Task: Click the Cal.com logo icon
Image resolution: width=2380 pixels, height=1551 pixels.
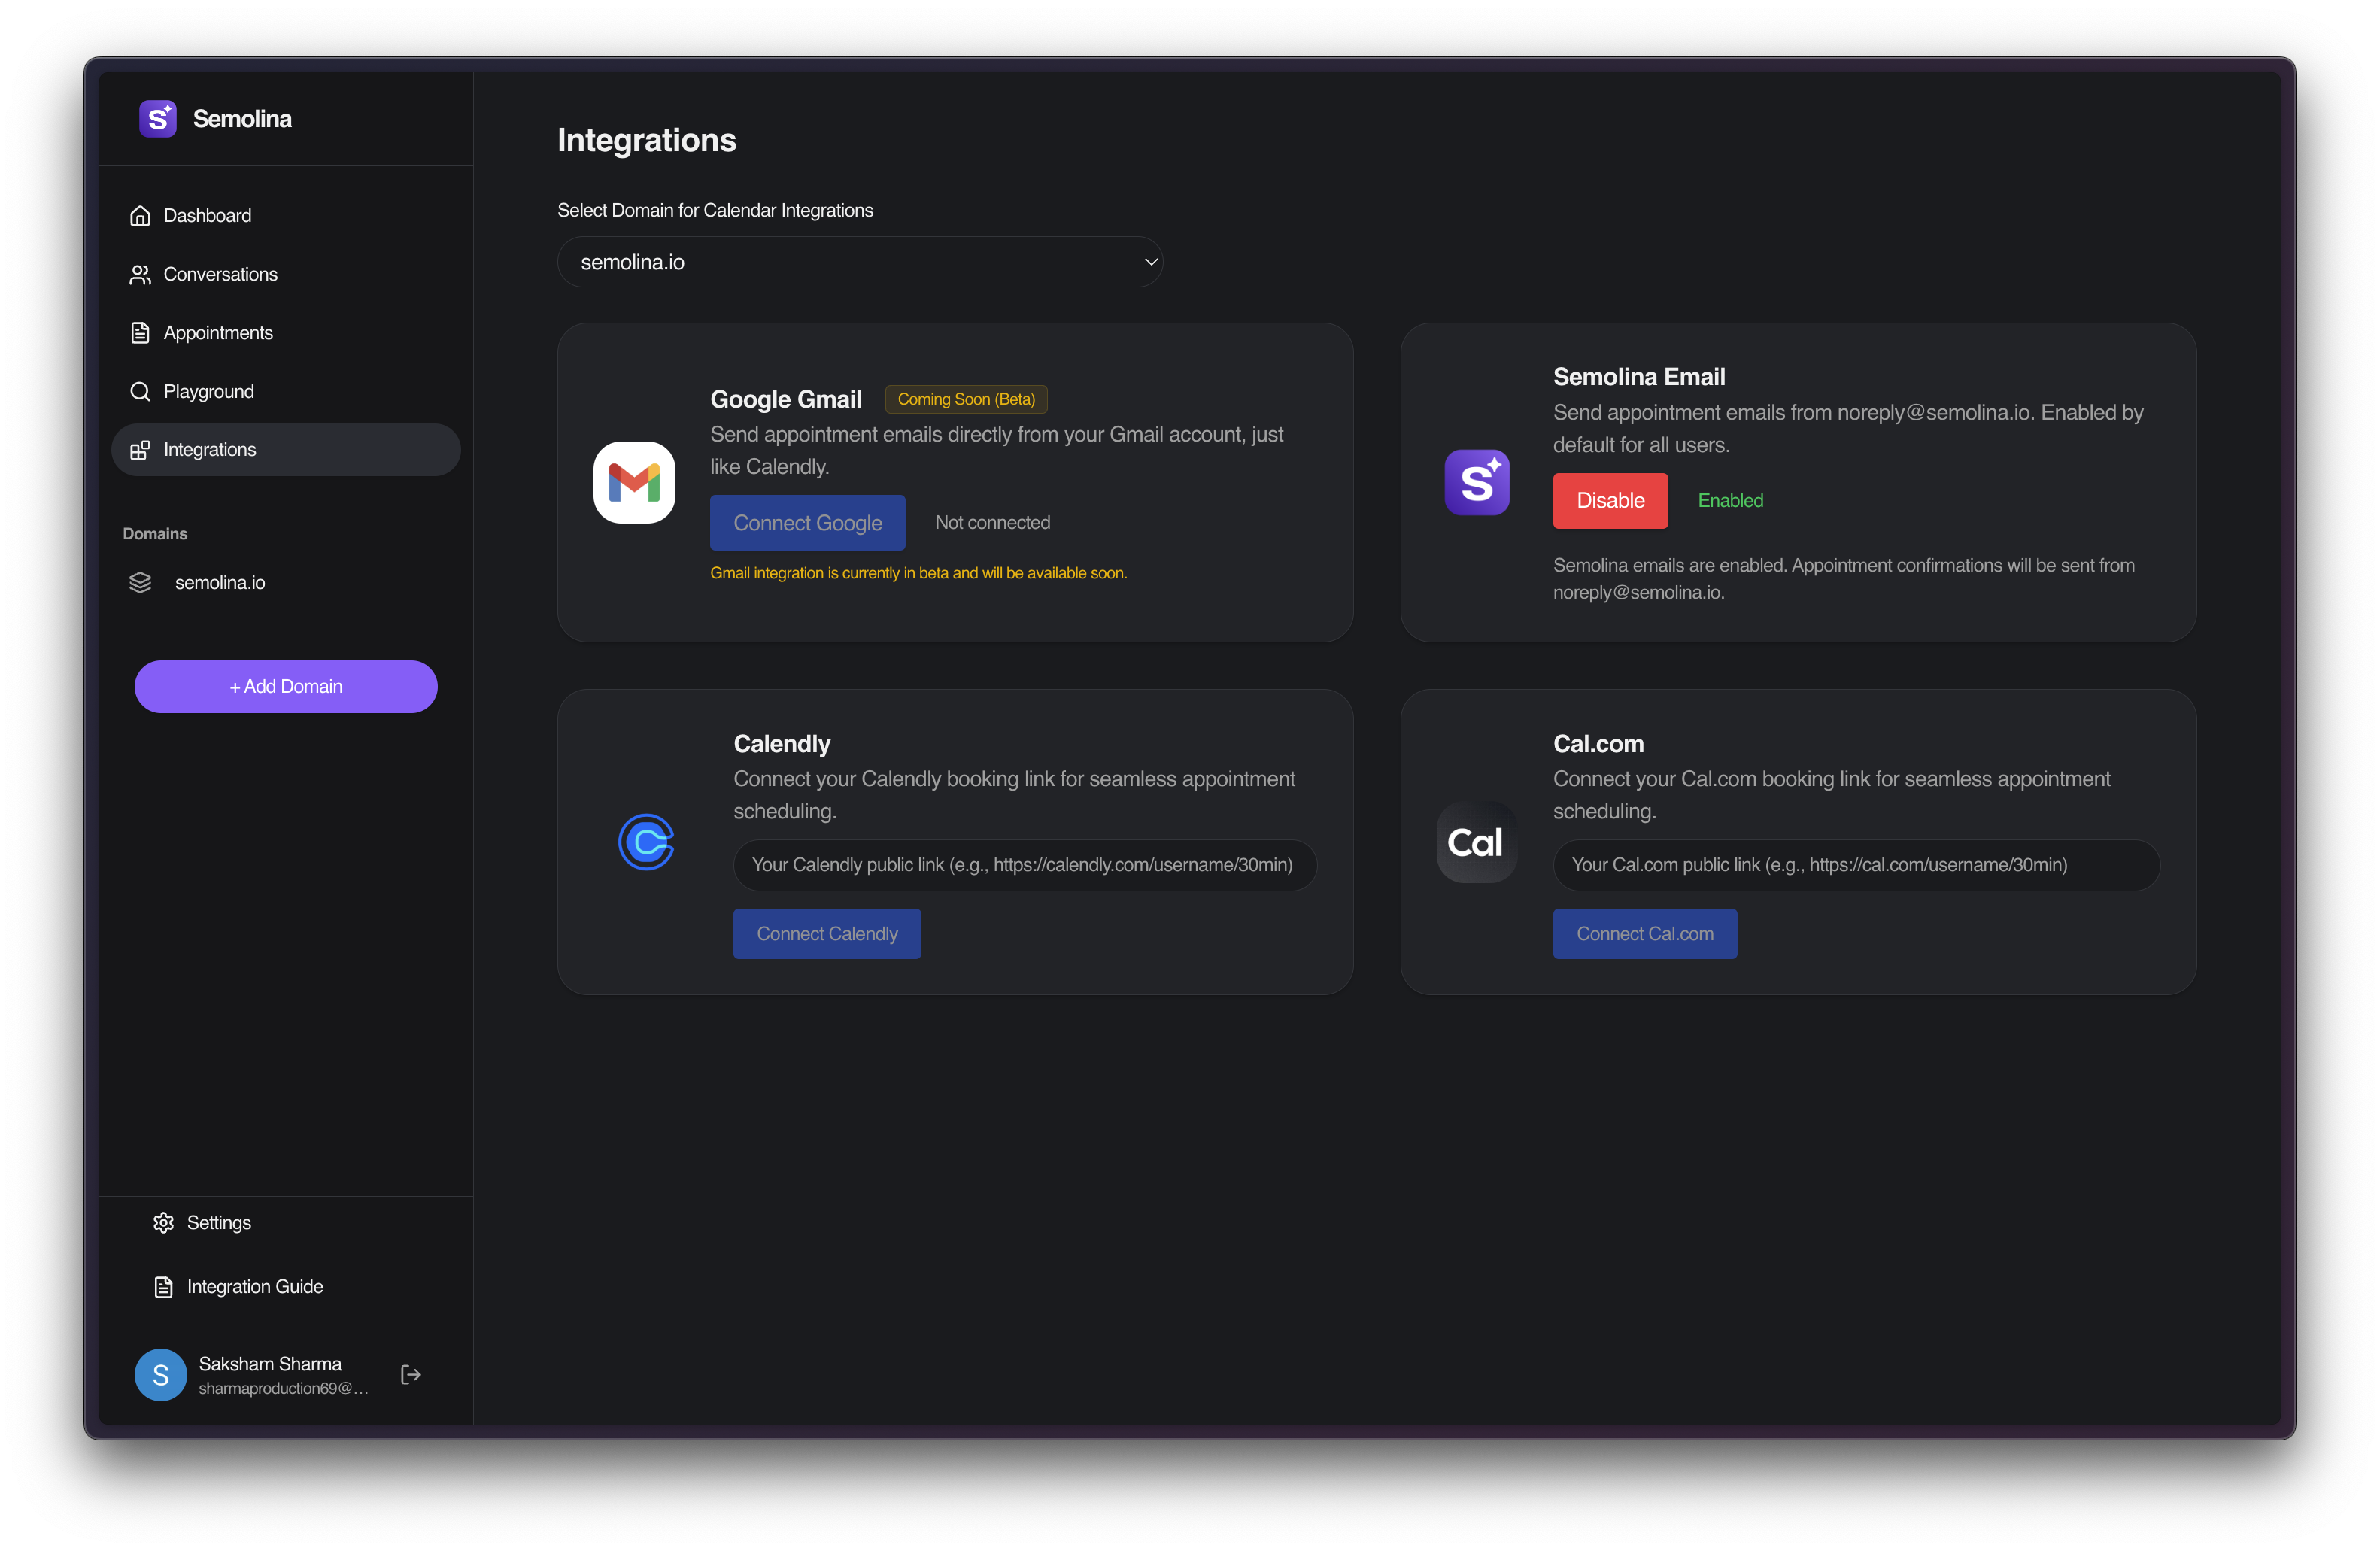Action: click(x=1477, y=842)
